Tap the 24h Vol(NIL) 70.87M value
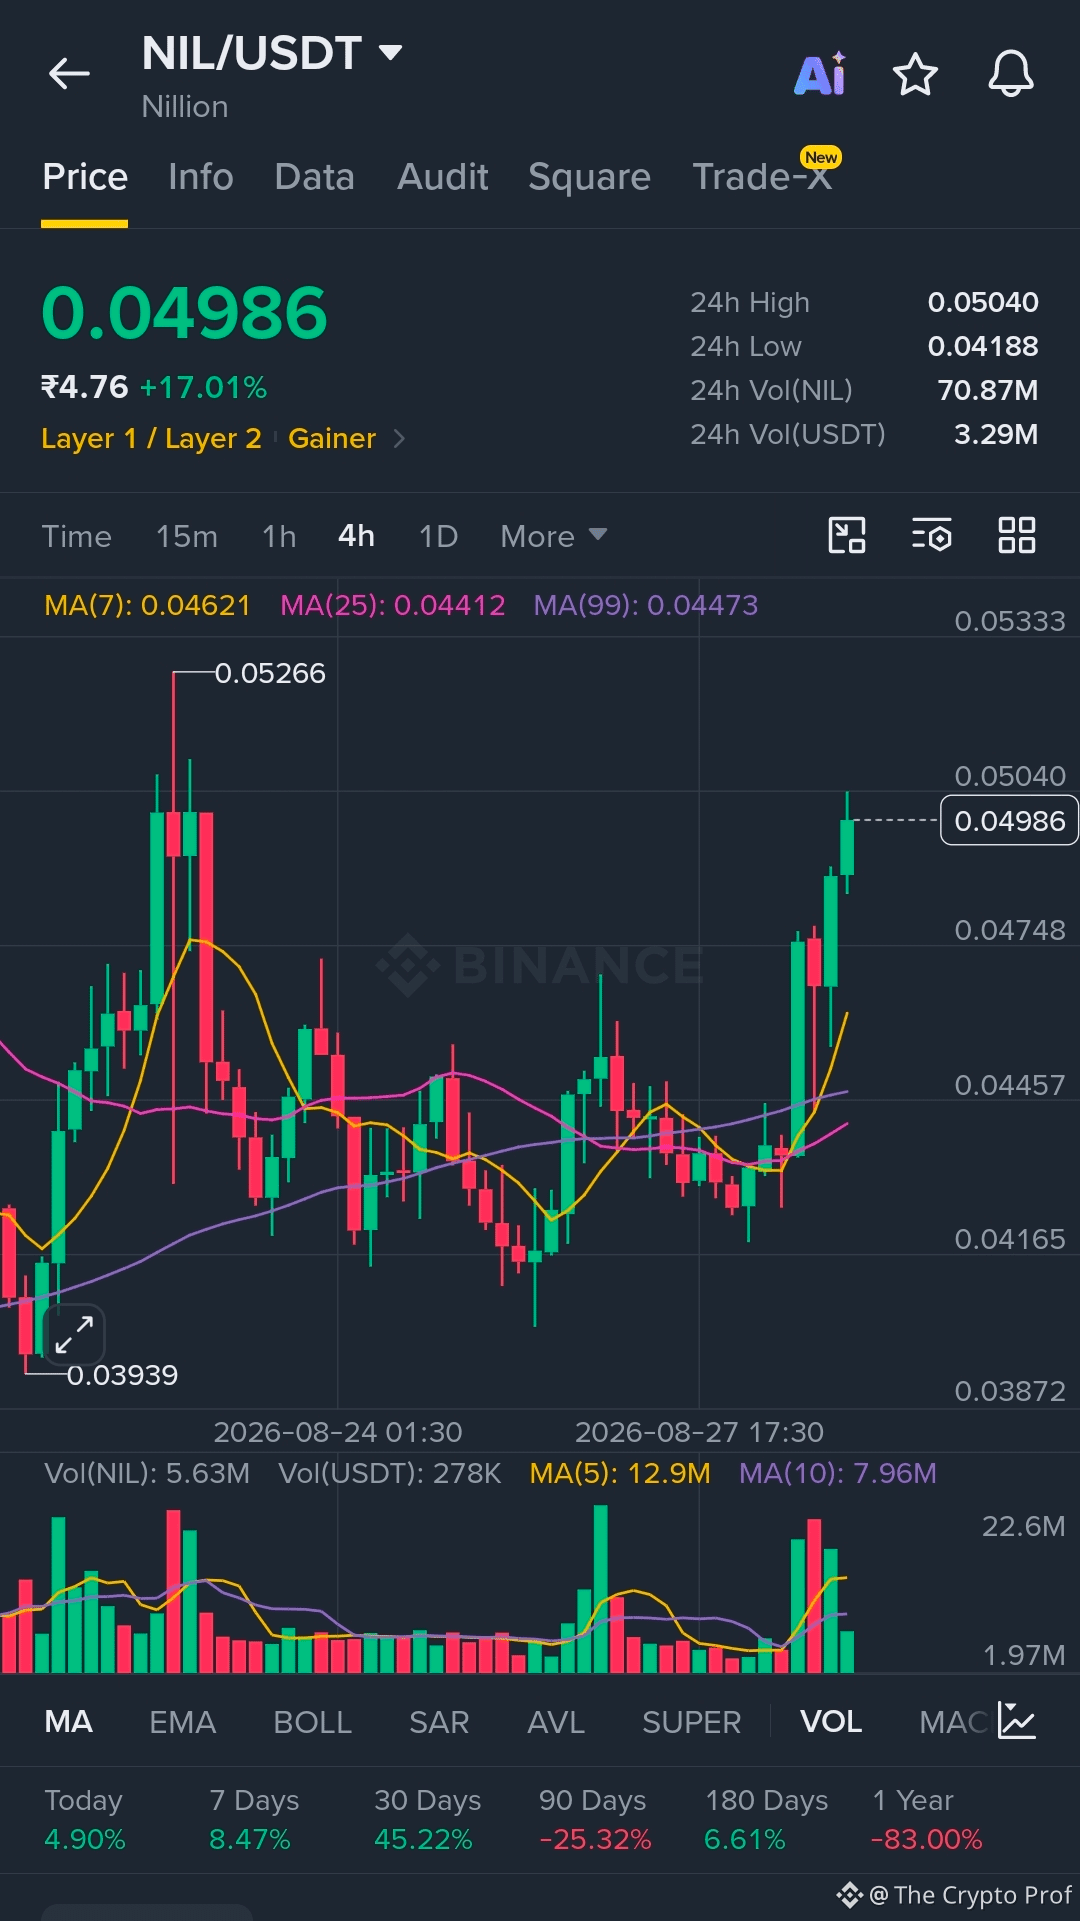Viewport: 1080px width, 1921px height. click(987, 390)
